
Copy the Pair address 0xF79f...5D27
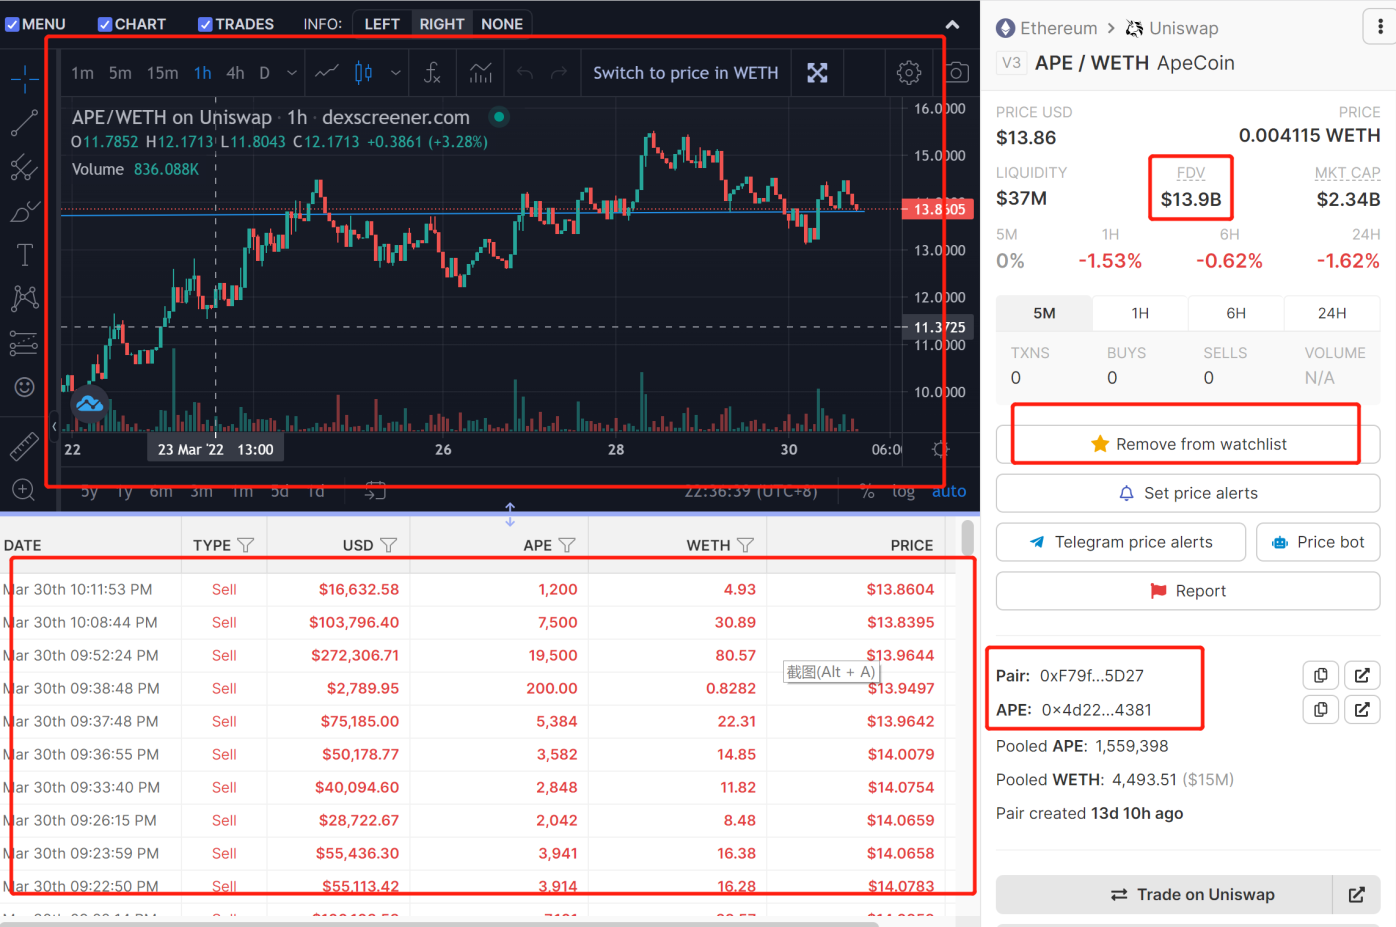coord(1320,675)
